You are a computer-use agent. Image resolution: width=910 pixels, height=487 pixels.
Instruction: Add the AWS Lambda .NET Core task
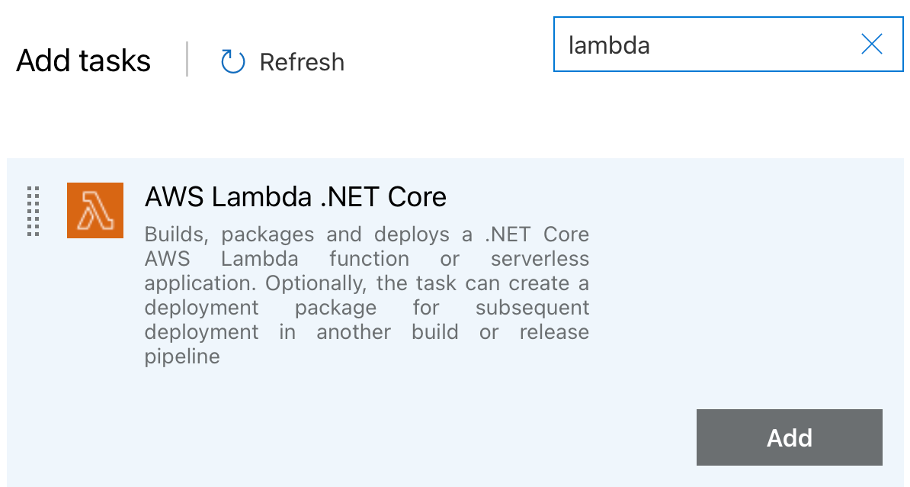coord(789,437)
